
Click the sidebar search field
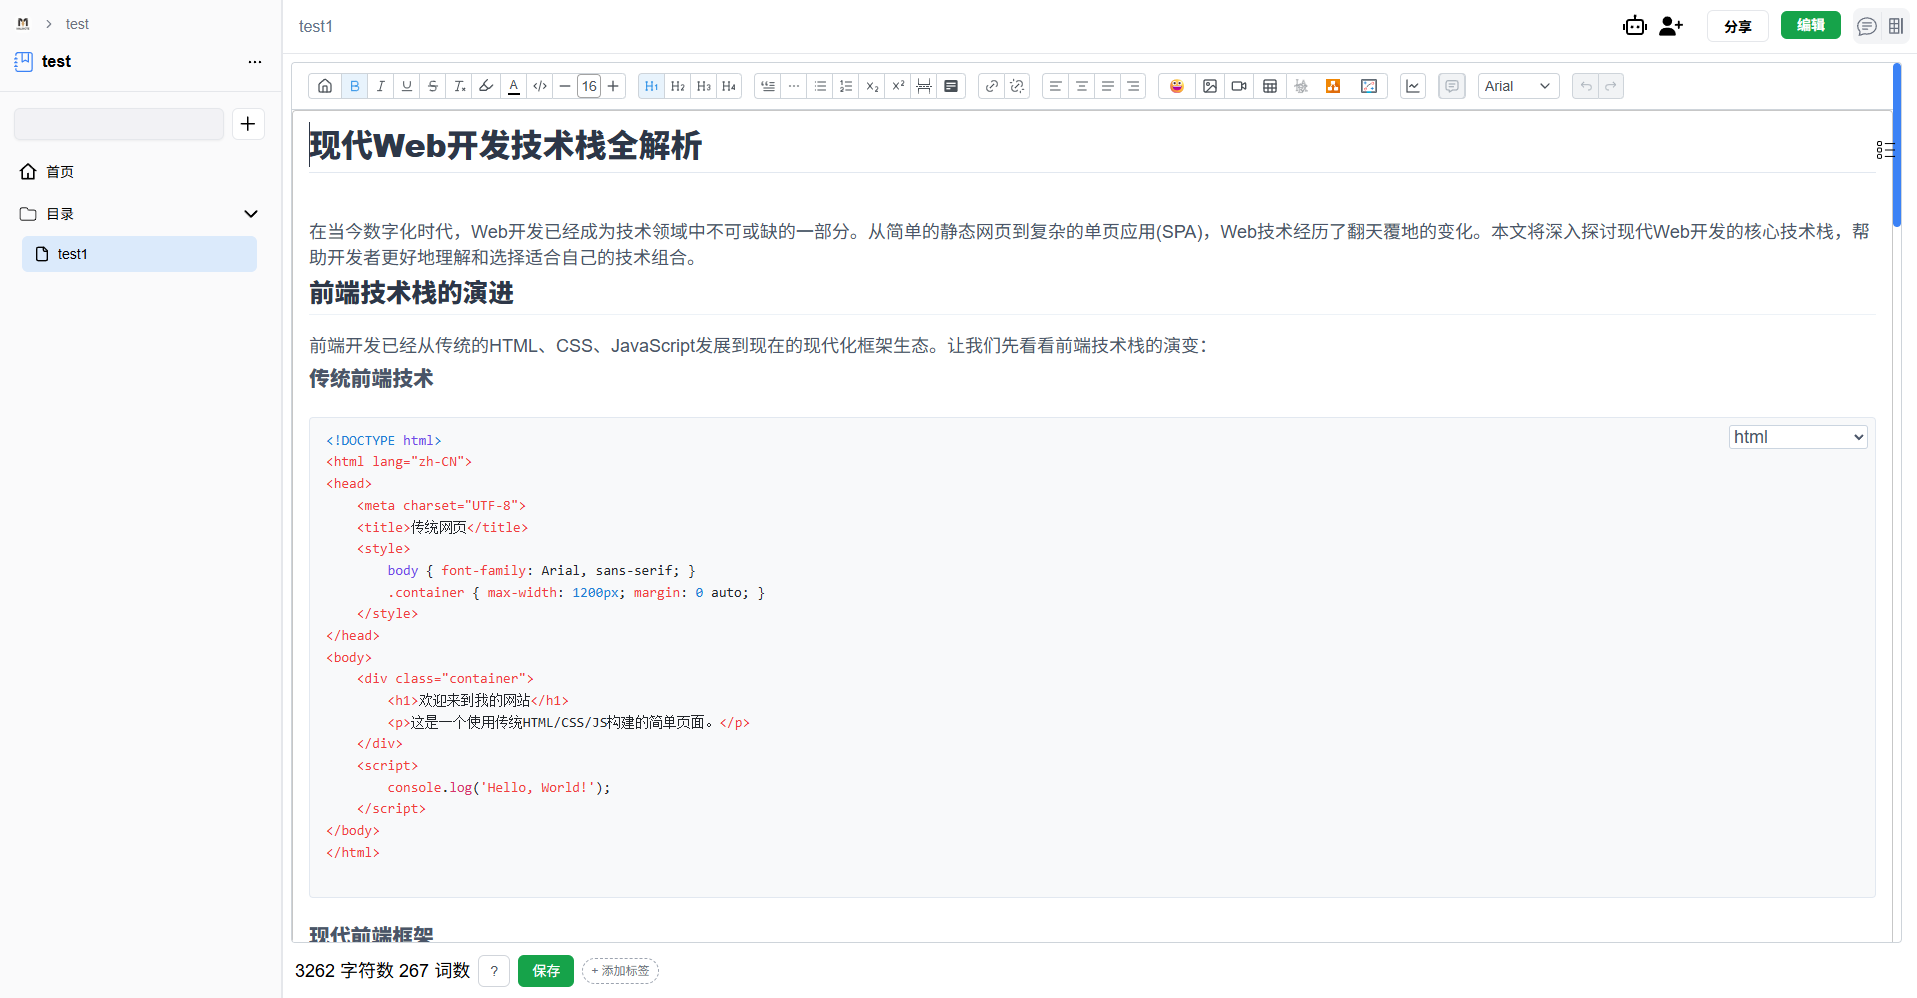[118, 123]
